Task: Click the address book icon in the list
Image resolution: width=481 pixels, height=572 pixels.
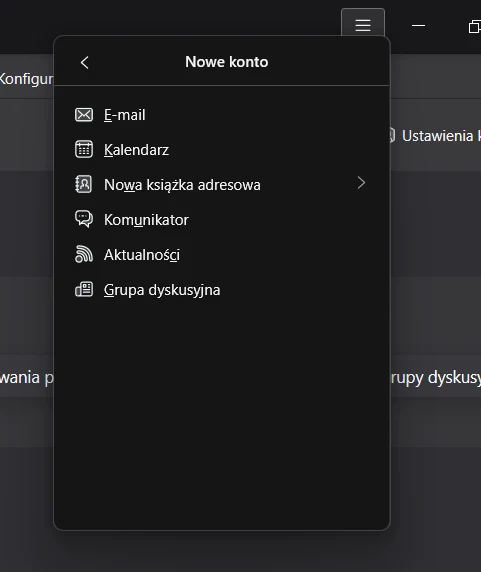Action: (84, 184)
